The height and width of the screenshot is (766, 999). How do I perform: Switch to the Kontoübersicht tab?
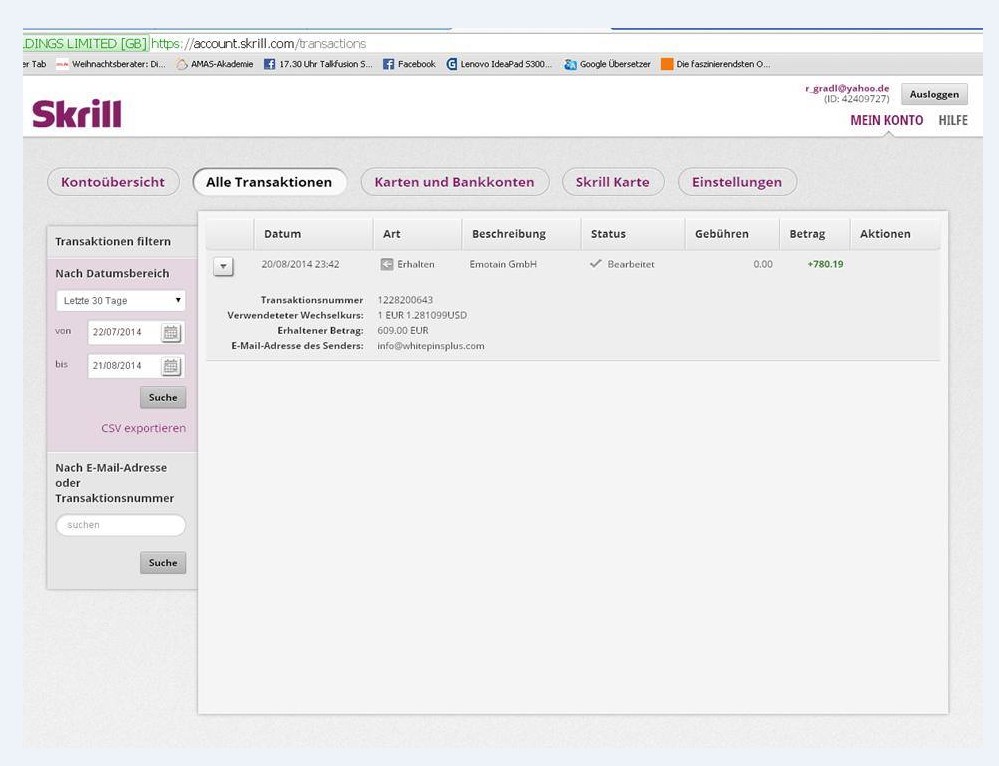pos(113,182)
